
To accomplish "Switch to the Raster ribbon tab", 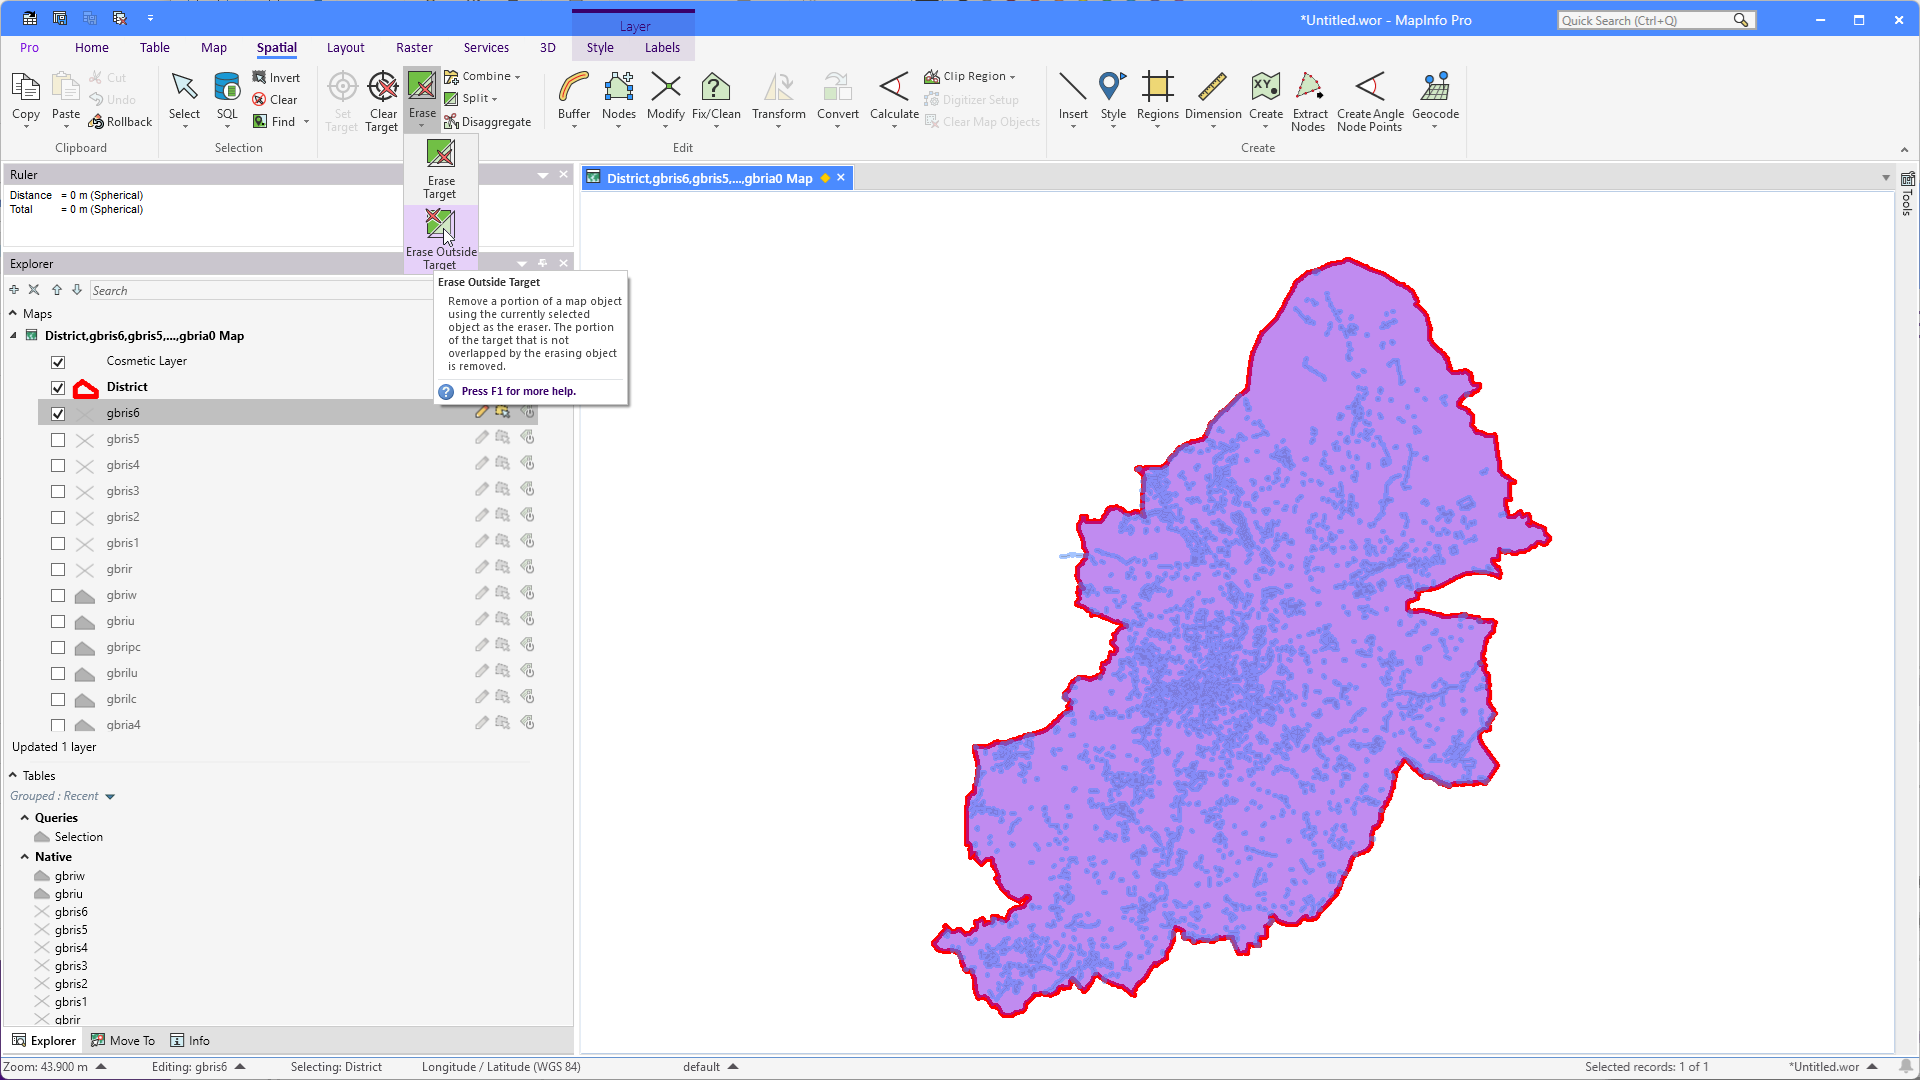I will [414, 48].
